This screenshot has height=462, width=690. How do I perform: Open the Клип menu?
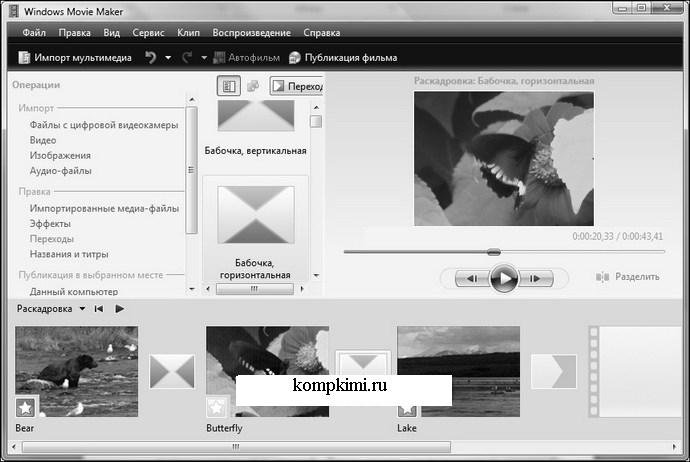coord(188,33)
